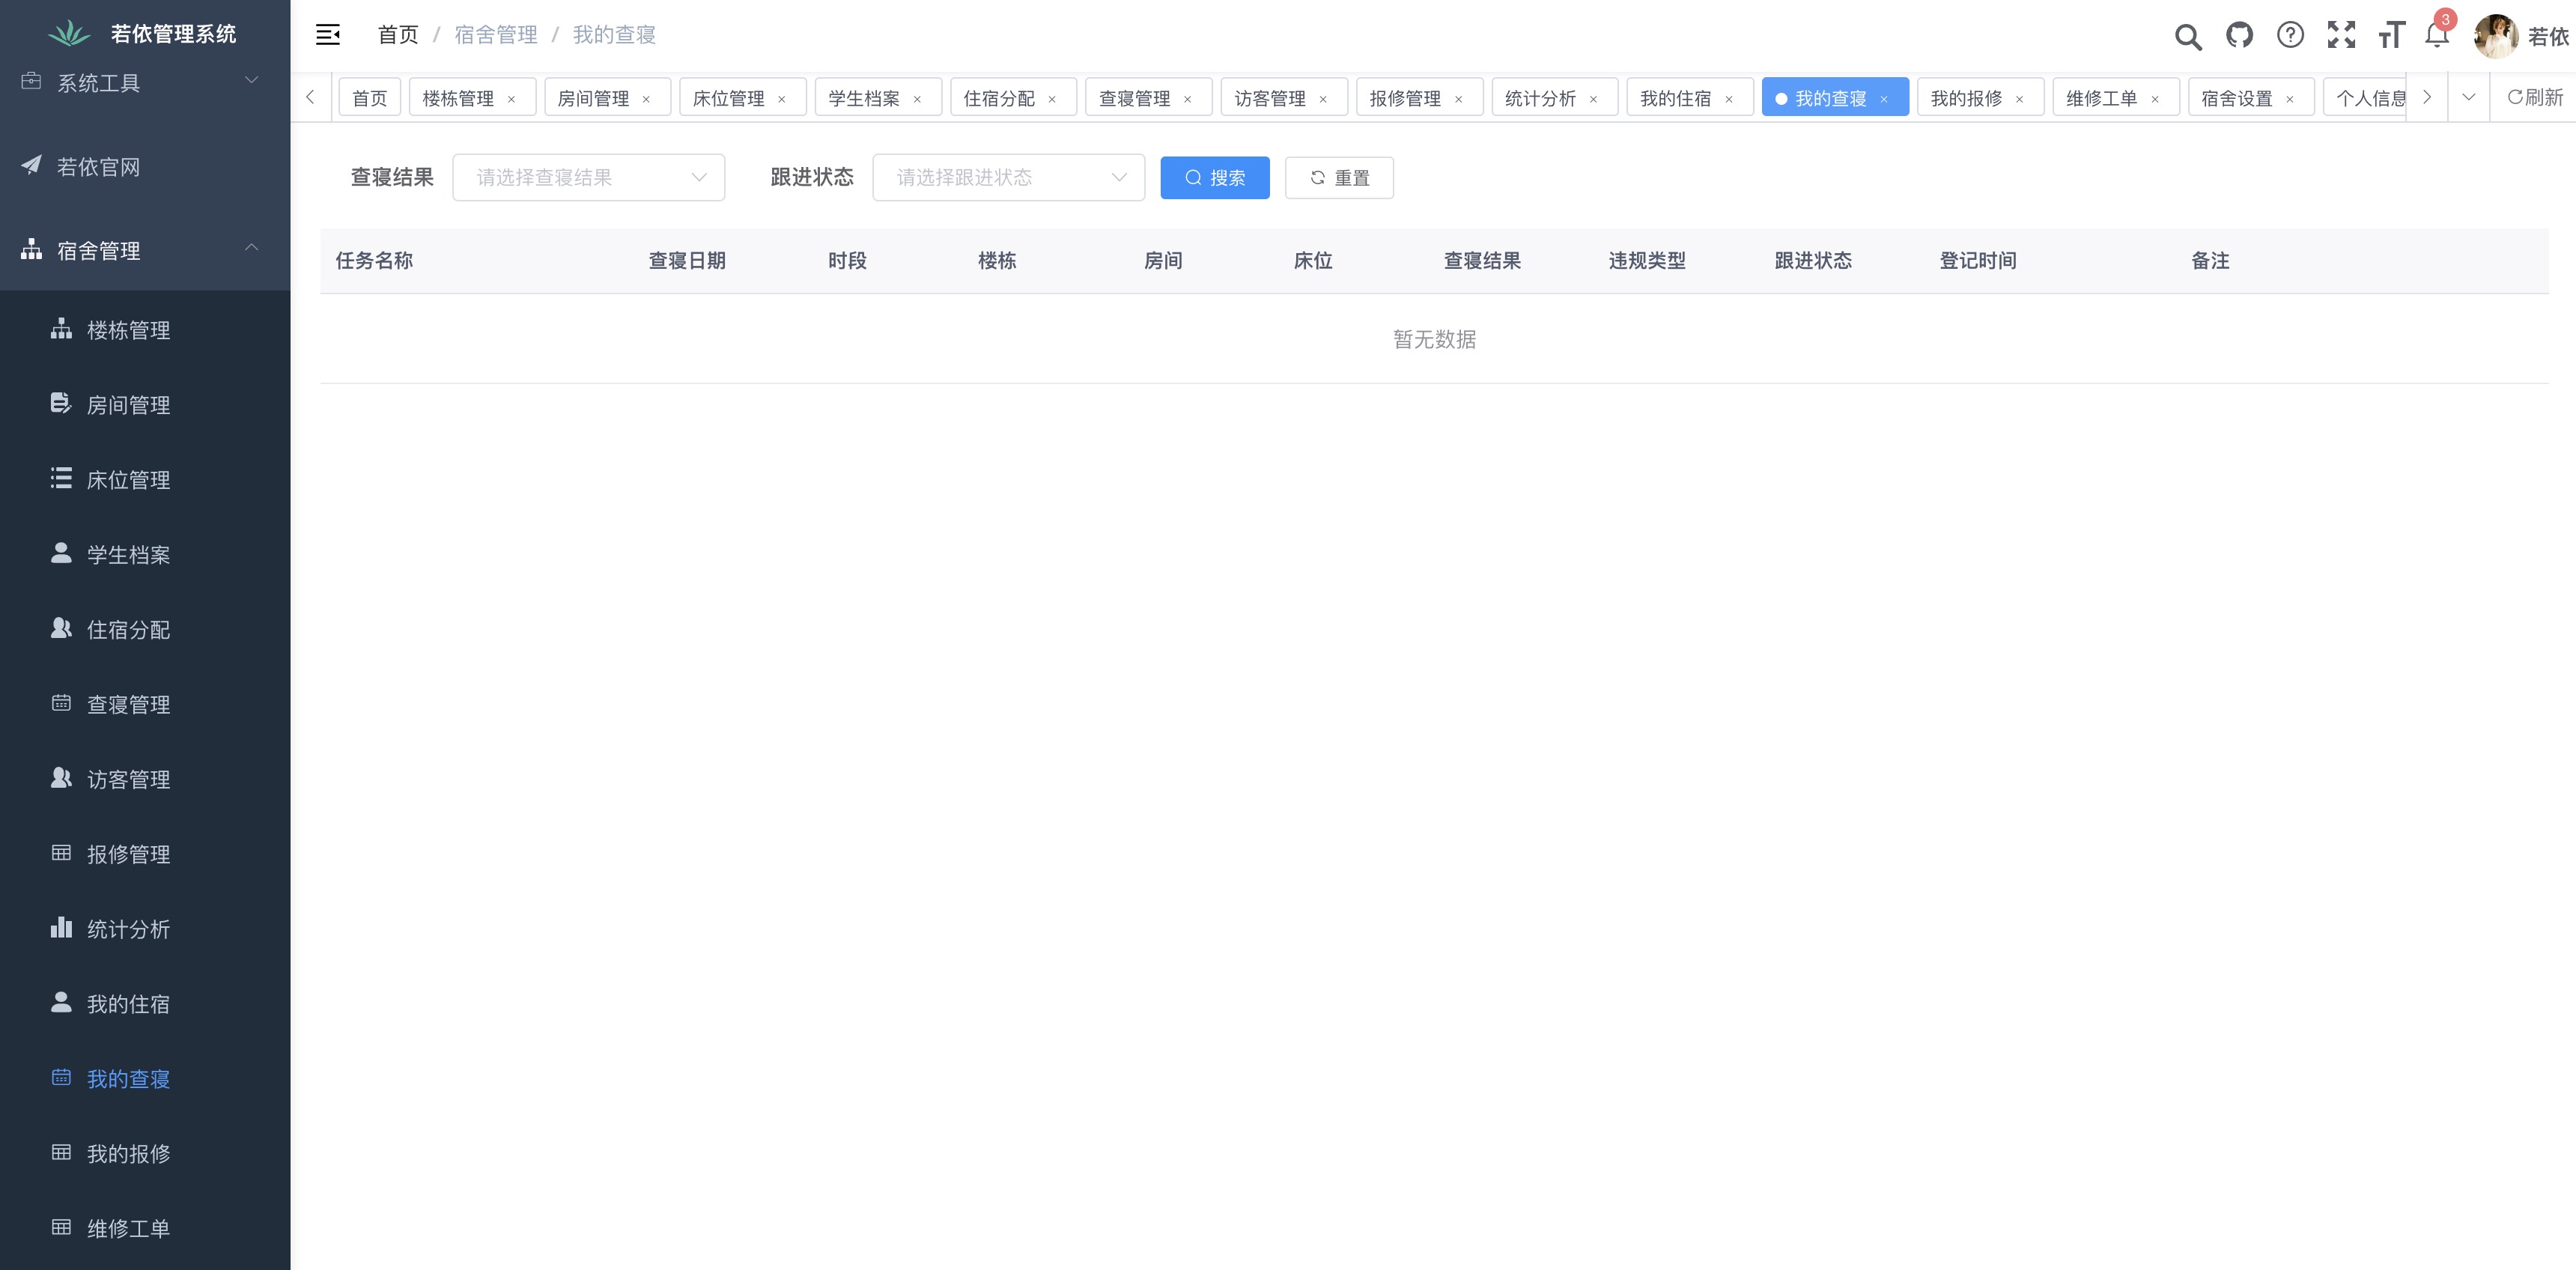Screen dimensions: 2576x1270
Task: Open the header search magnifier
Action: pyautogui.click(x=2188, y=37)
